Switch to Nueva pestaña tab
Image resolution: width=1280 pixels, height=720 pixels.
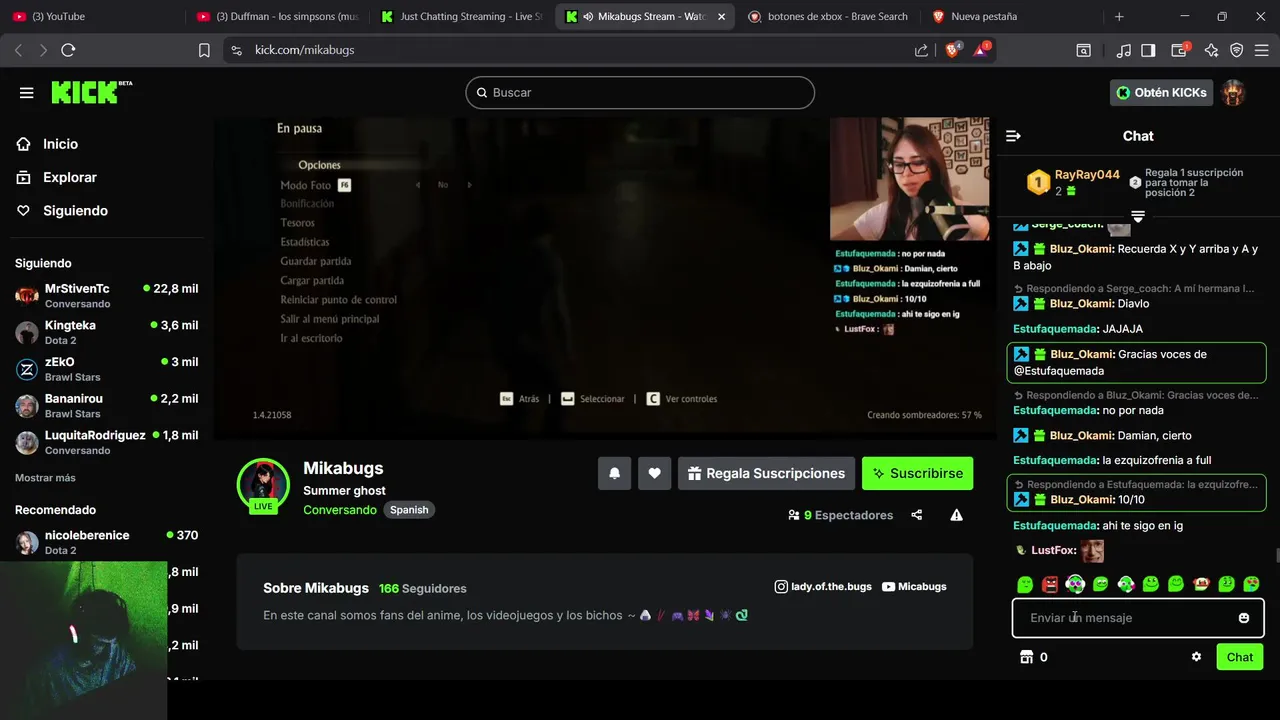point(1012,17)
